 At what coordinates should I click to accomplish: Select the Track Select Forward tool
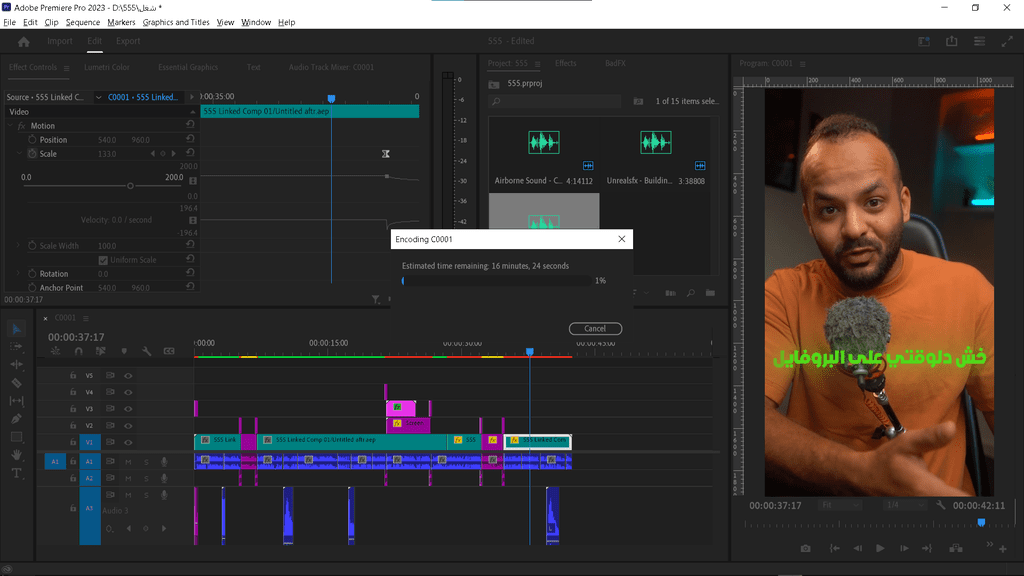point(17,347)
